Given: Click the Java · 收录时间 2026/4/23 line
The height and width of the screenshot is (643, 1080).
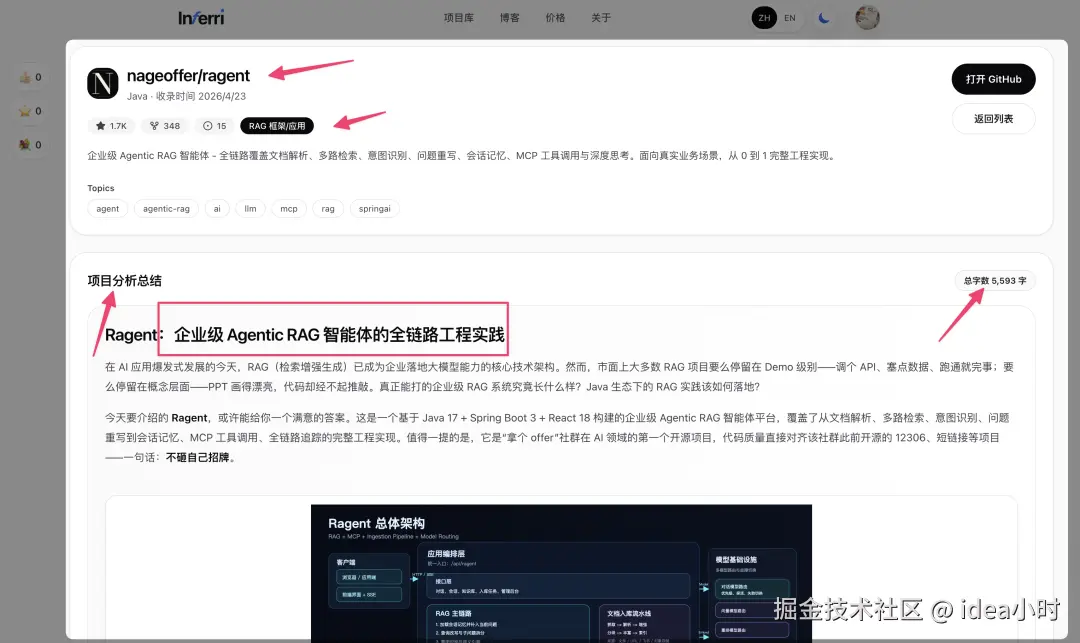Looking at the screenshot, I should coord(186,96).
